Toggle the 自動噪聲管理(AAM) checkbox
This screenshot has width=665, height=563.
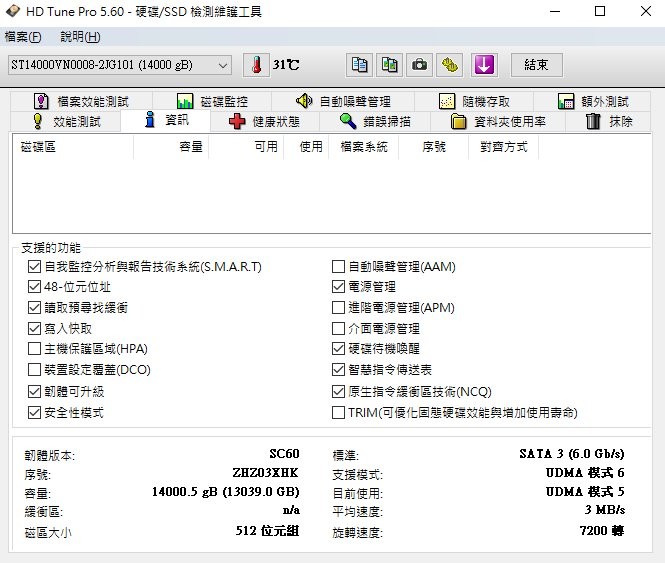pyautogui.click(x=339, y=267)
